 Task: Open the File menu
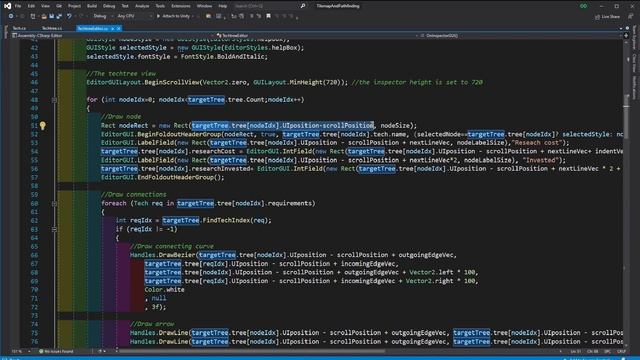[18, 6]
